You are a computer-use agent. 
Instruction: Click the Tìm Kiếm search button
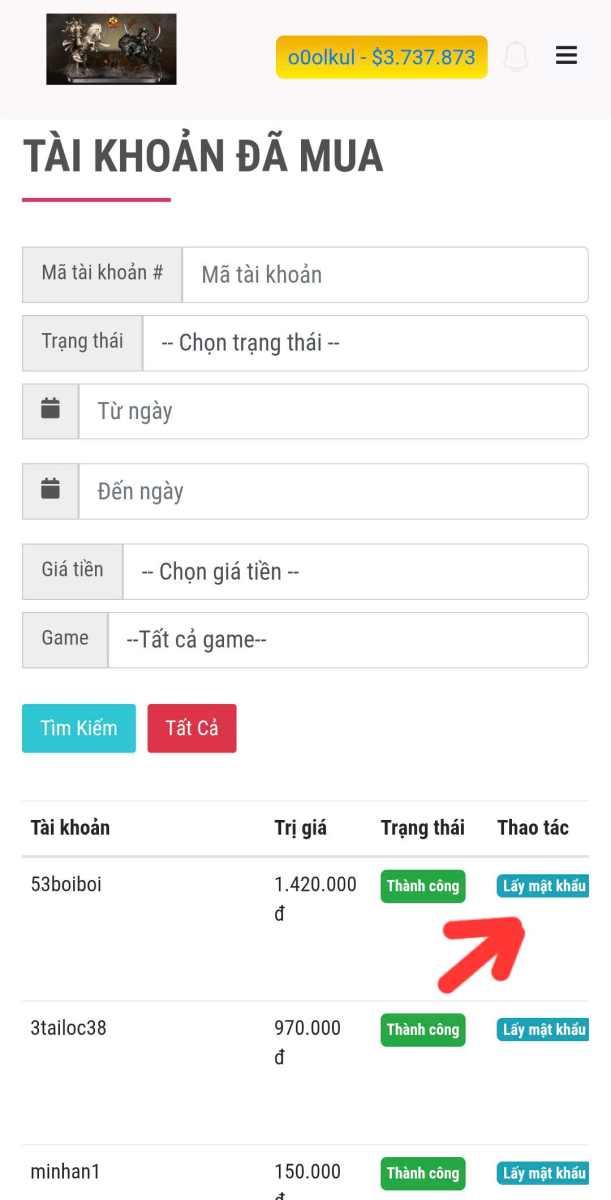tap(79, 728)
